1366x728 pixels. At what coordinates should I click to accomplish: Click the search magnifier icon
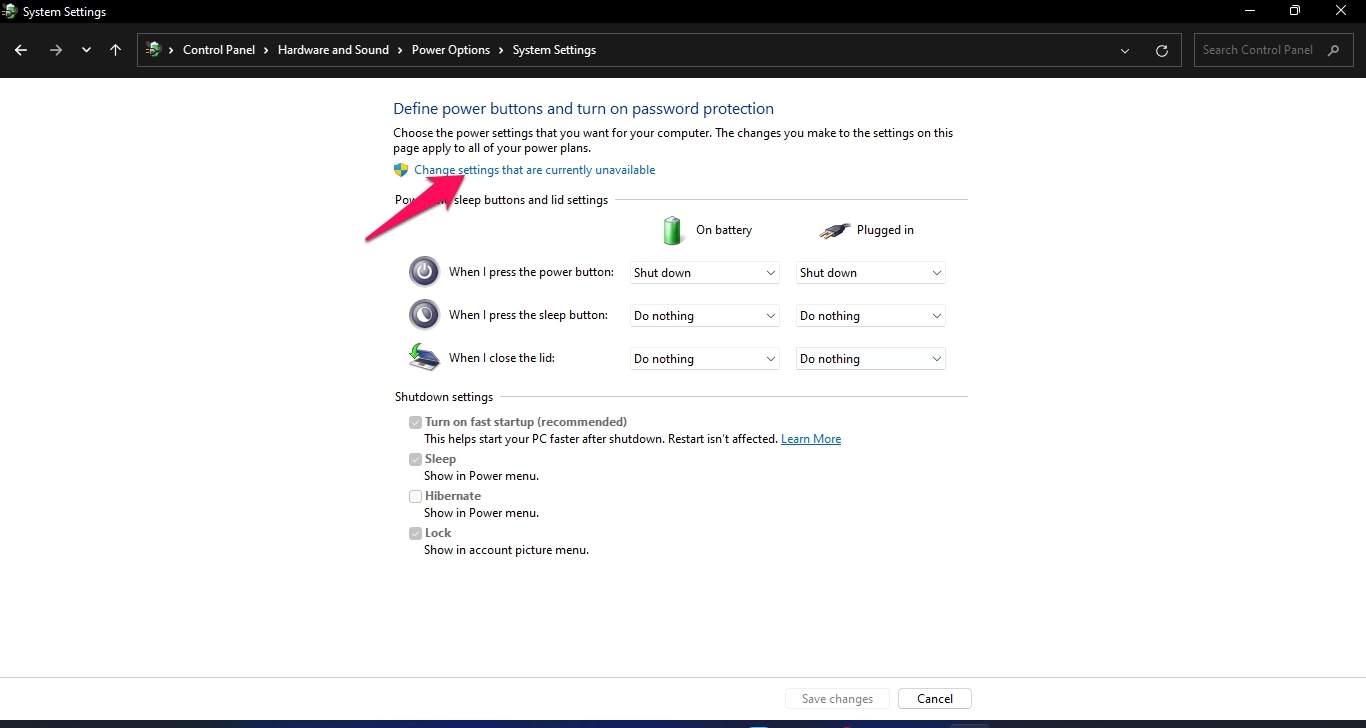point(1334,50)
